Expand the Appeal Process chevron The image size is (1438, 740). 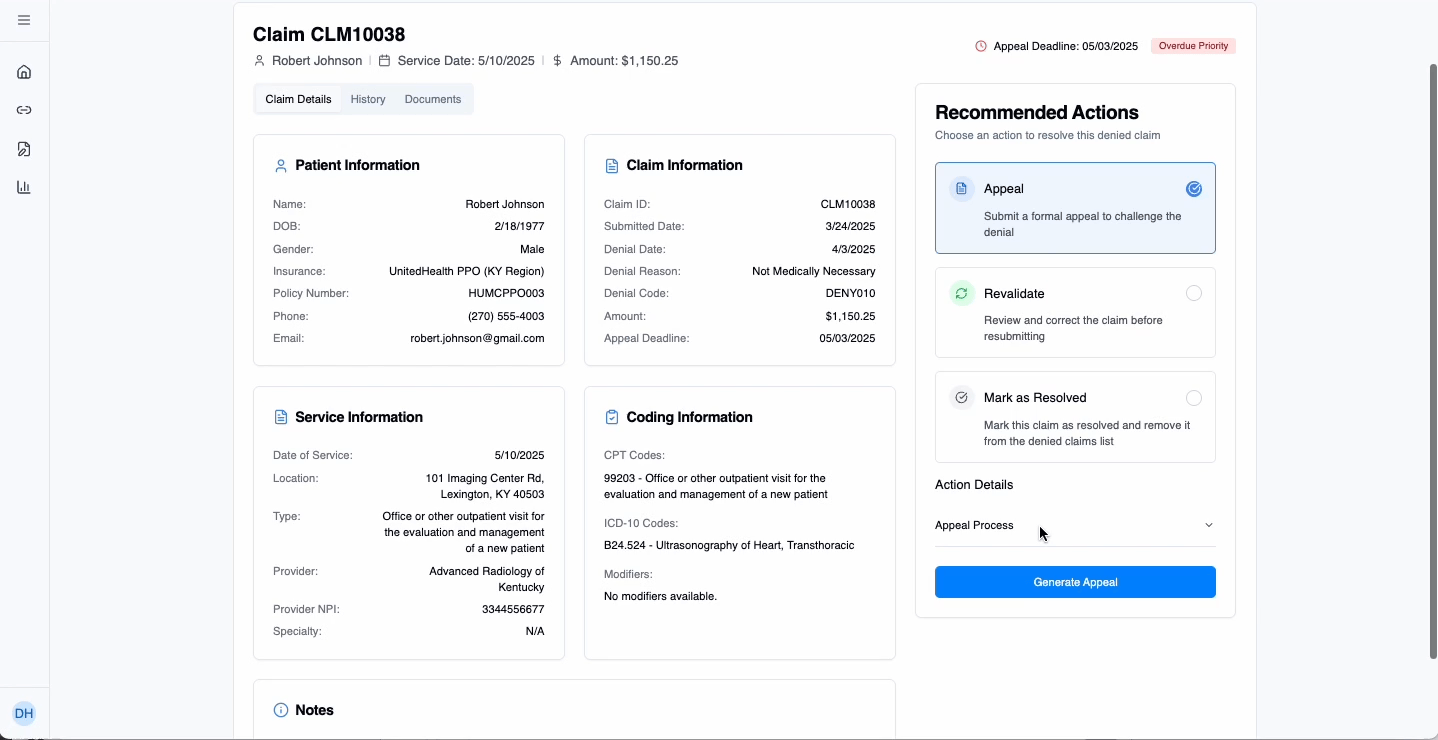pyautogui.click(x=1208, y=525)
